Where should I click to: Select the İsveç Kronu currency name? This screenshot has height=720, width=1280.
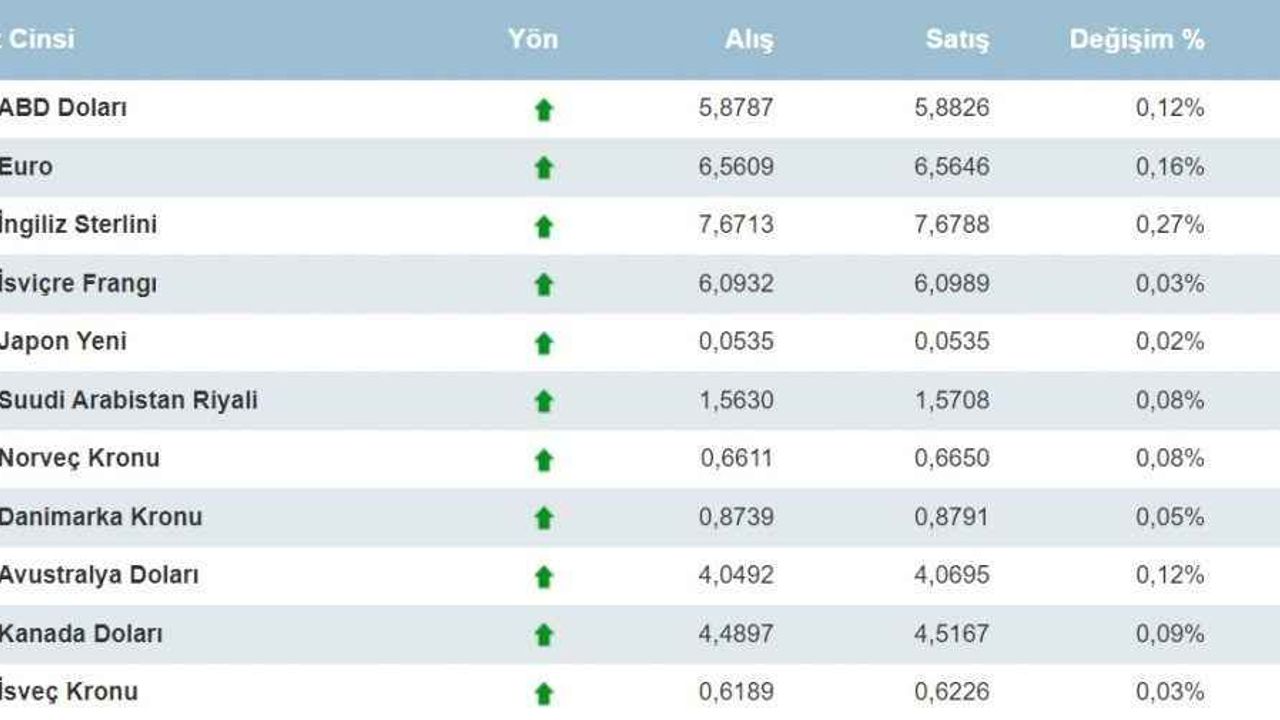coord(68,691)
